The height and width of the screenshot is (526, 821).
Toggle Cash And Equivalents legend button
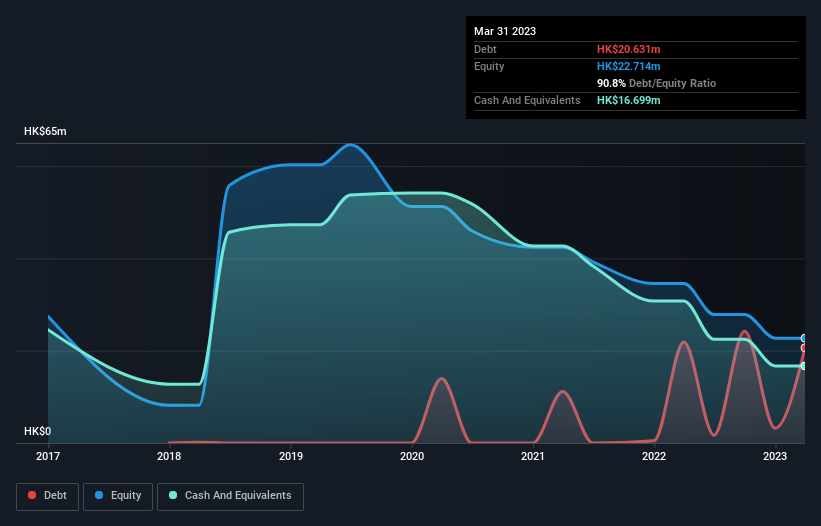coord(230,496)
